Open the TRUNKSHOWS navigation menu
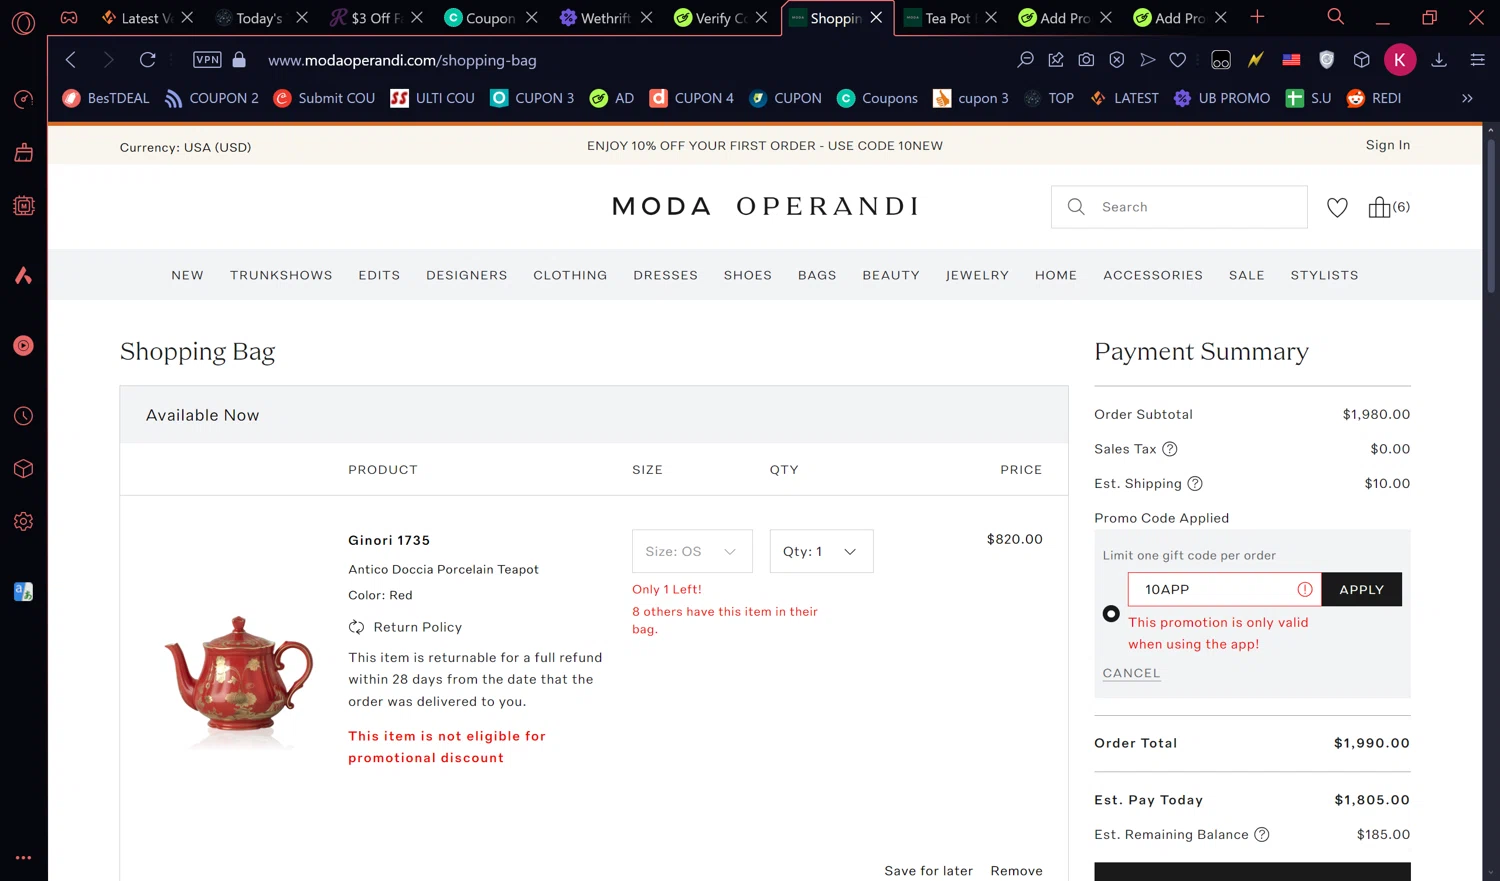 click(x=281, y=275)
